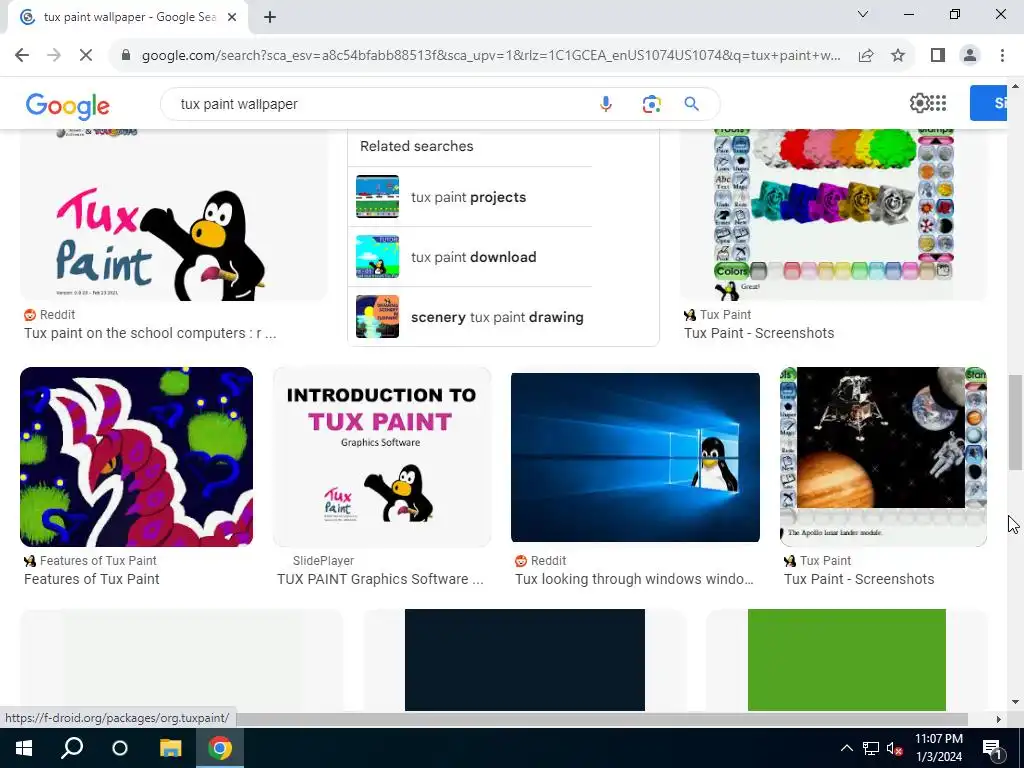Click the scenery tux paint drawing thumbnail
The image size is (1024, 768).
(377, 317)
